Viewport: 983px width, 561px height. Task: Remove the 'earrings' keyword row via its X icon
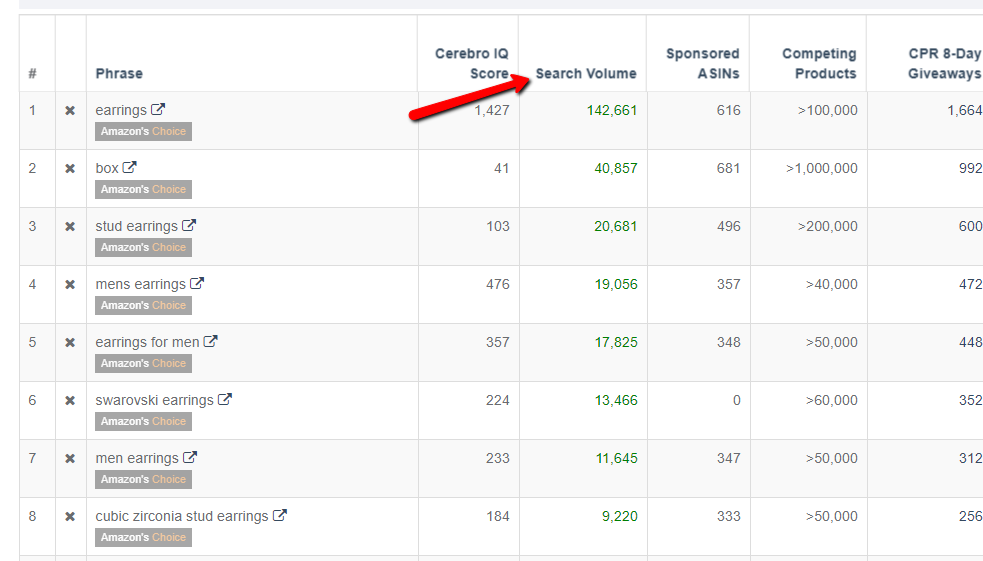[x=70, y=111]
